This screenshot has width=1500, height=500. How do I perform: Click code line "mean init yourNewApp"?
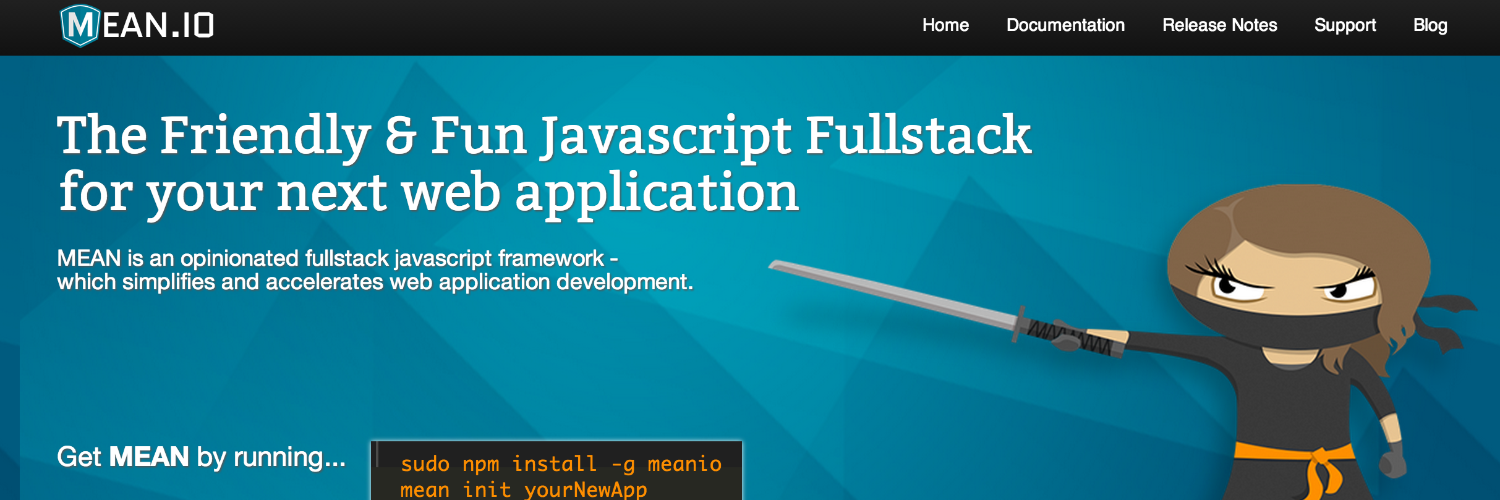(x=523, y=489)
